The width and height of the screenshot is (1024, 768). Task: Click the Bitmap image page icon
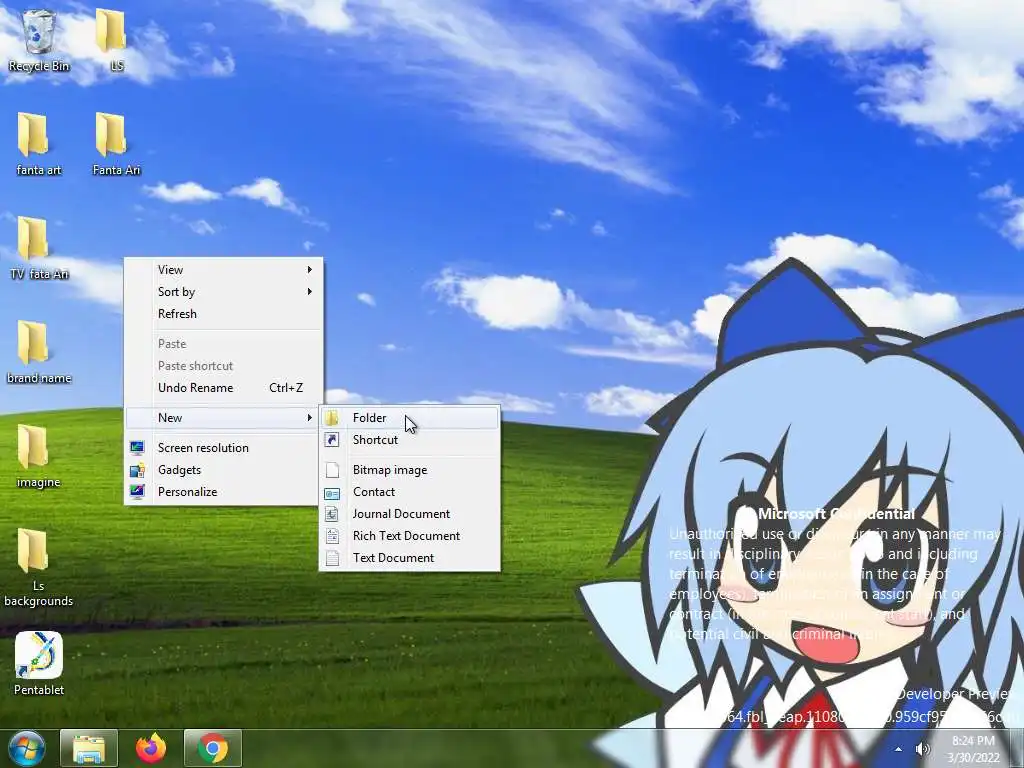pos(332,470)
